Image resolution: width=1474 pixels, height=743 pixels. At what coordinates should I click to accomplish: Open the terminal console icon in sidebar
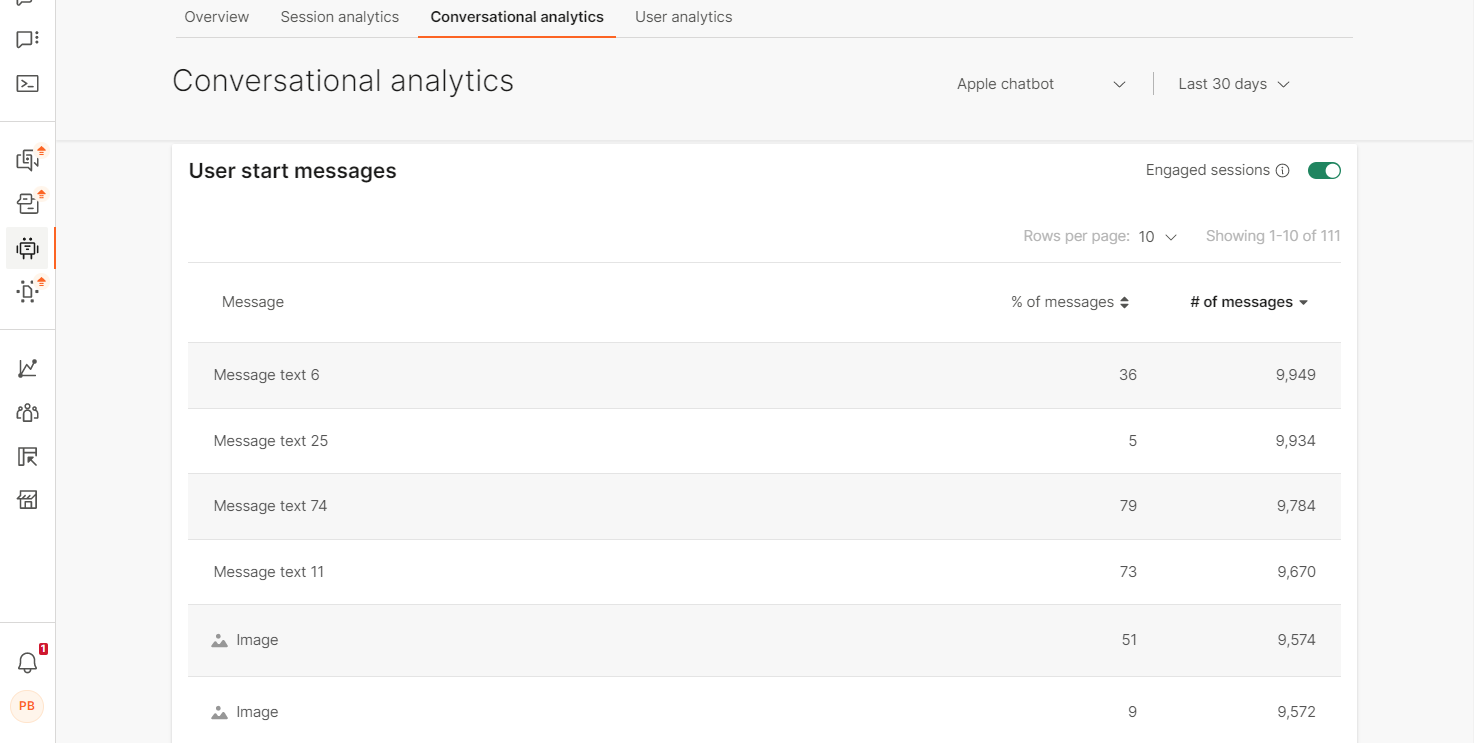pos(28,84)
